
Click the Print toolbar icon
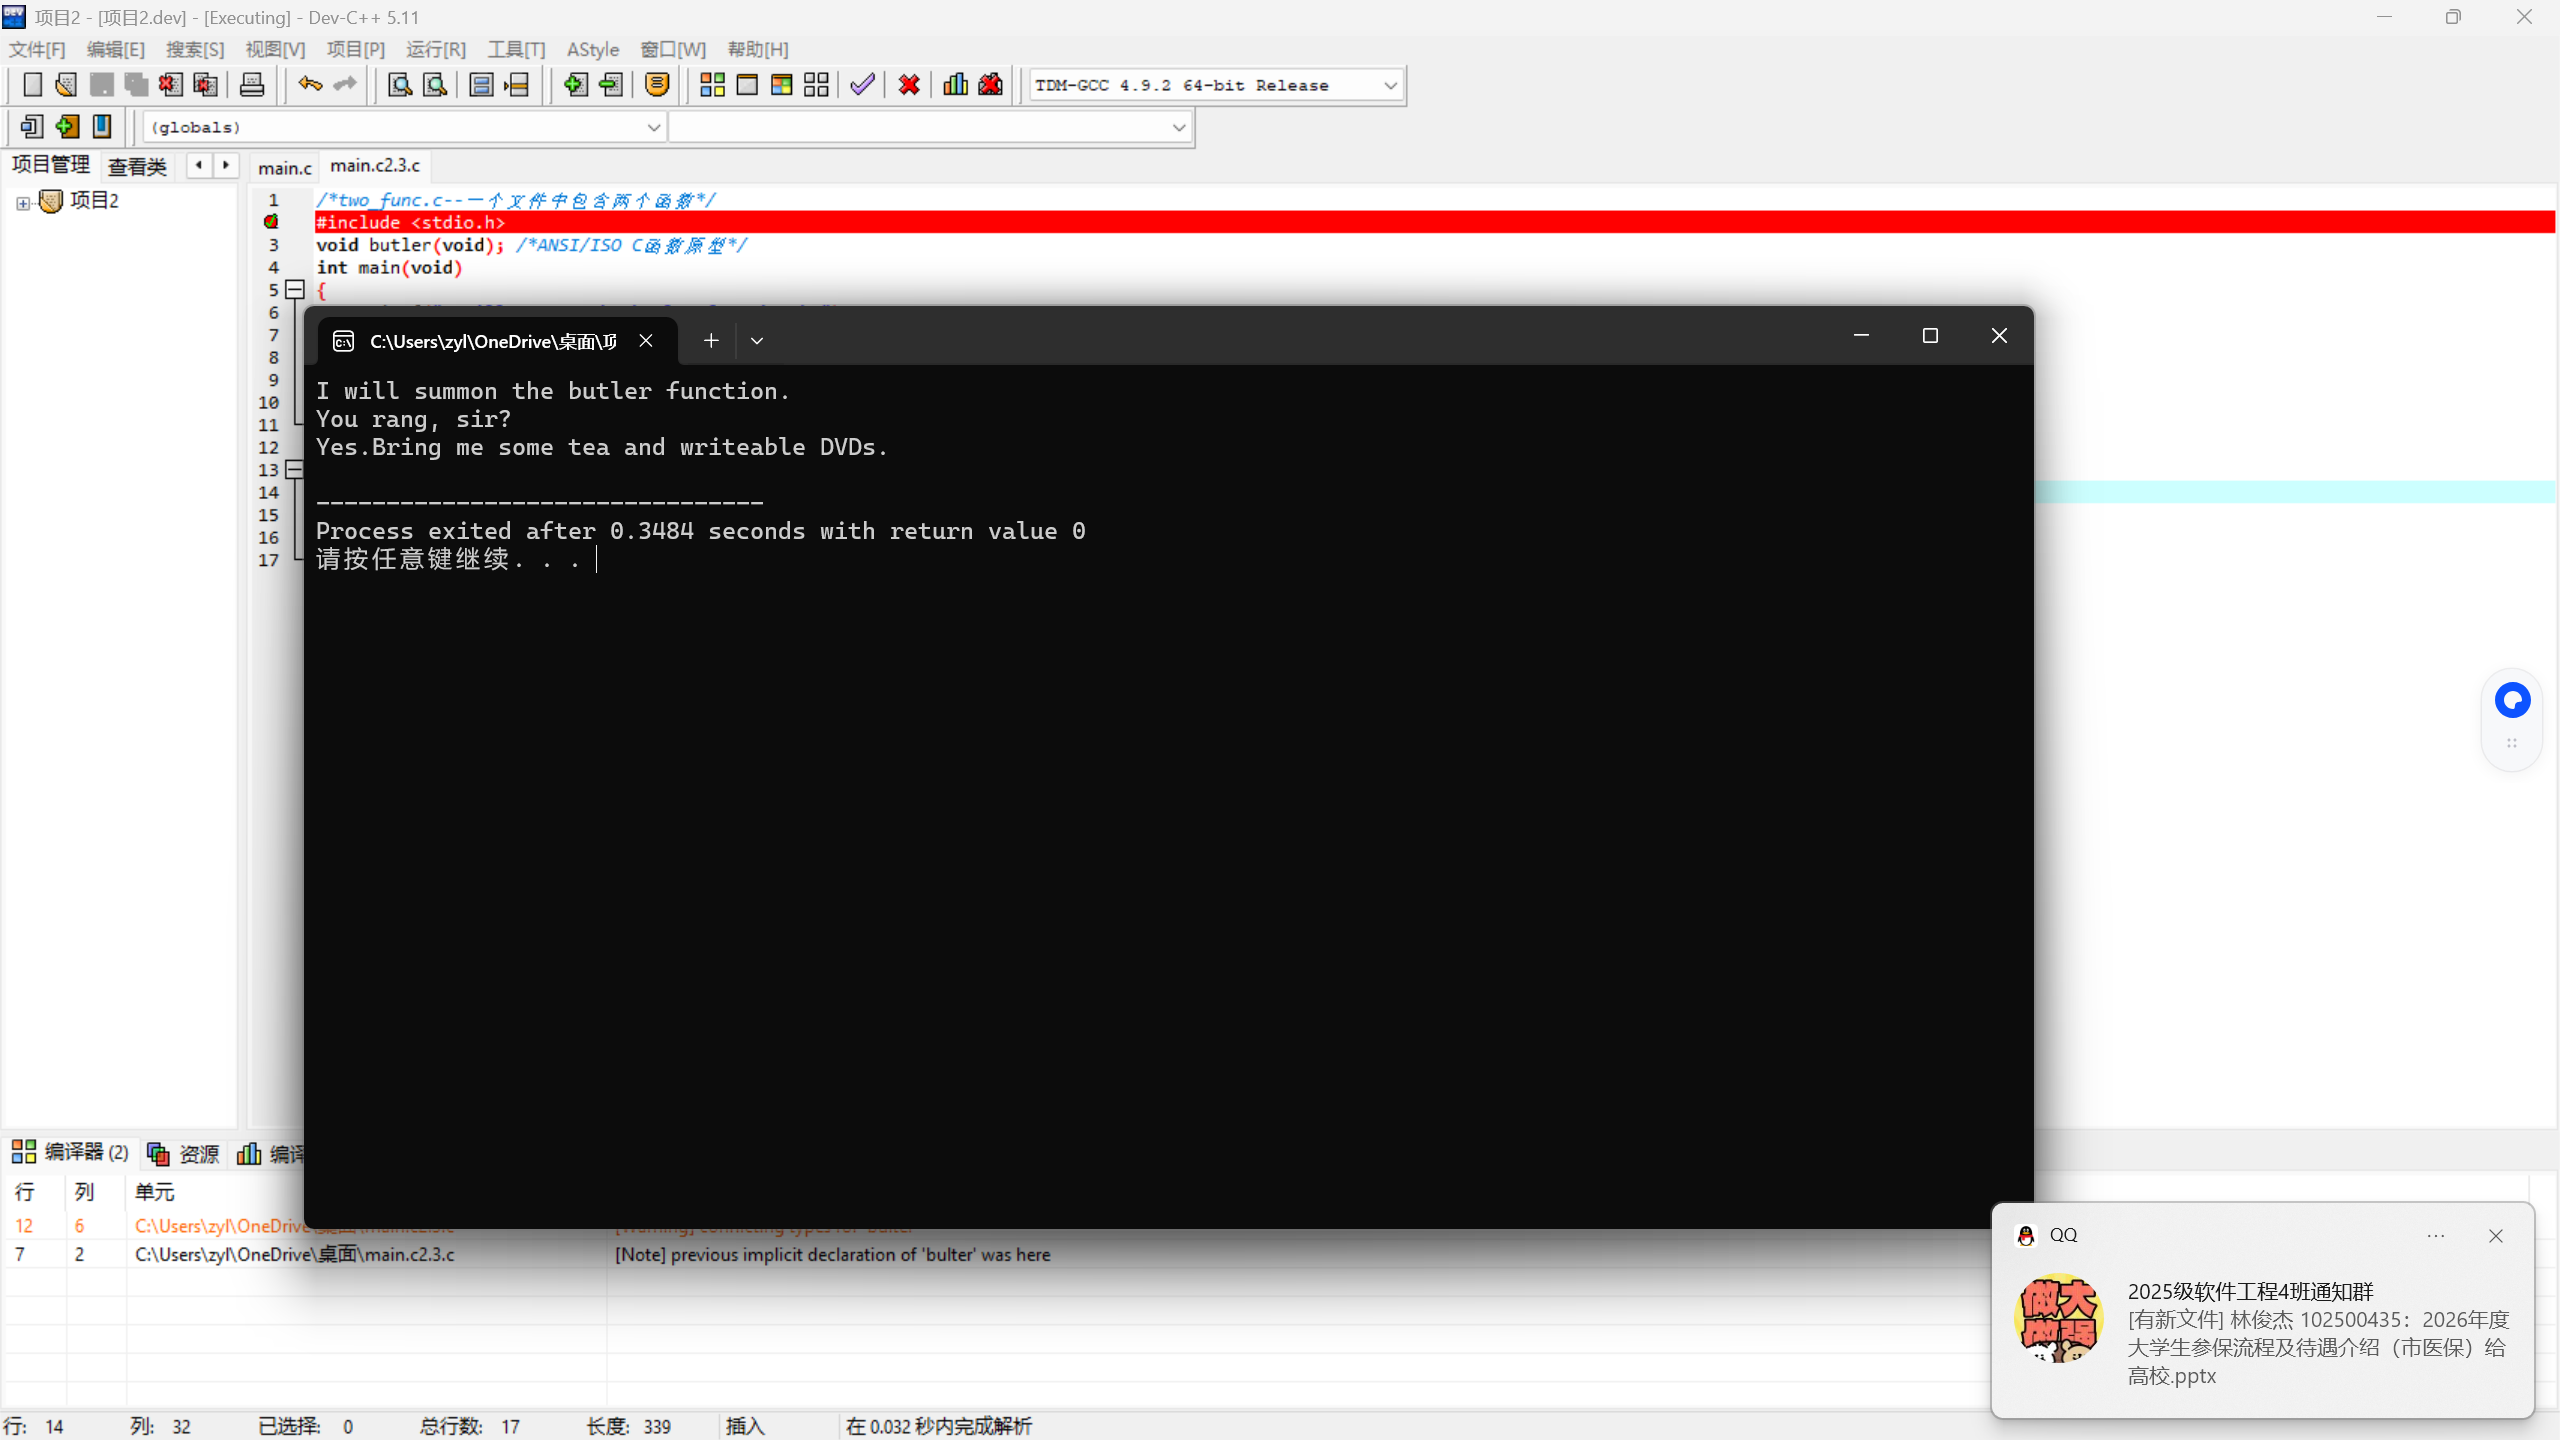click(x=252, y=85)
